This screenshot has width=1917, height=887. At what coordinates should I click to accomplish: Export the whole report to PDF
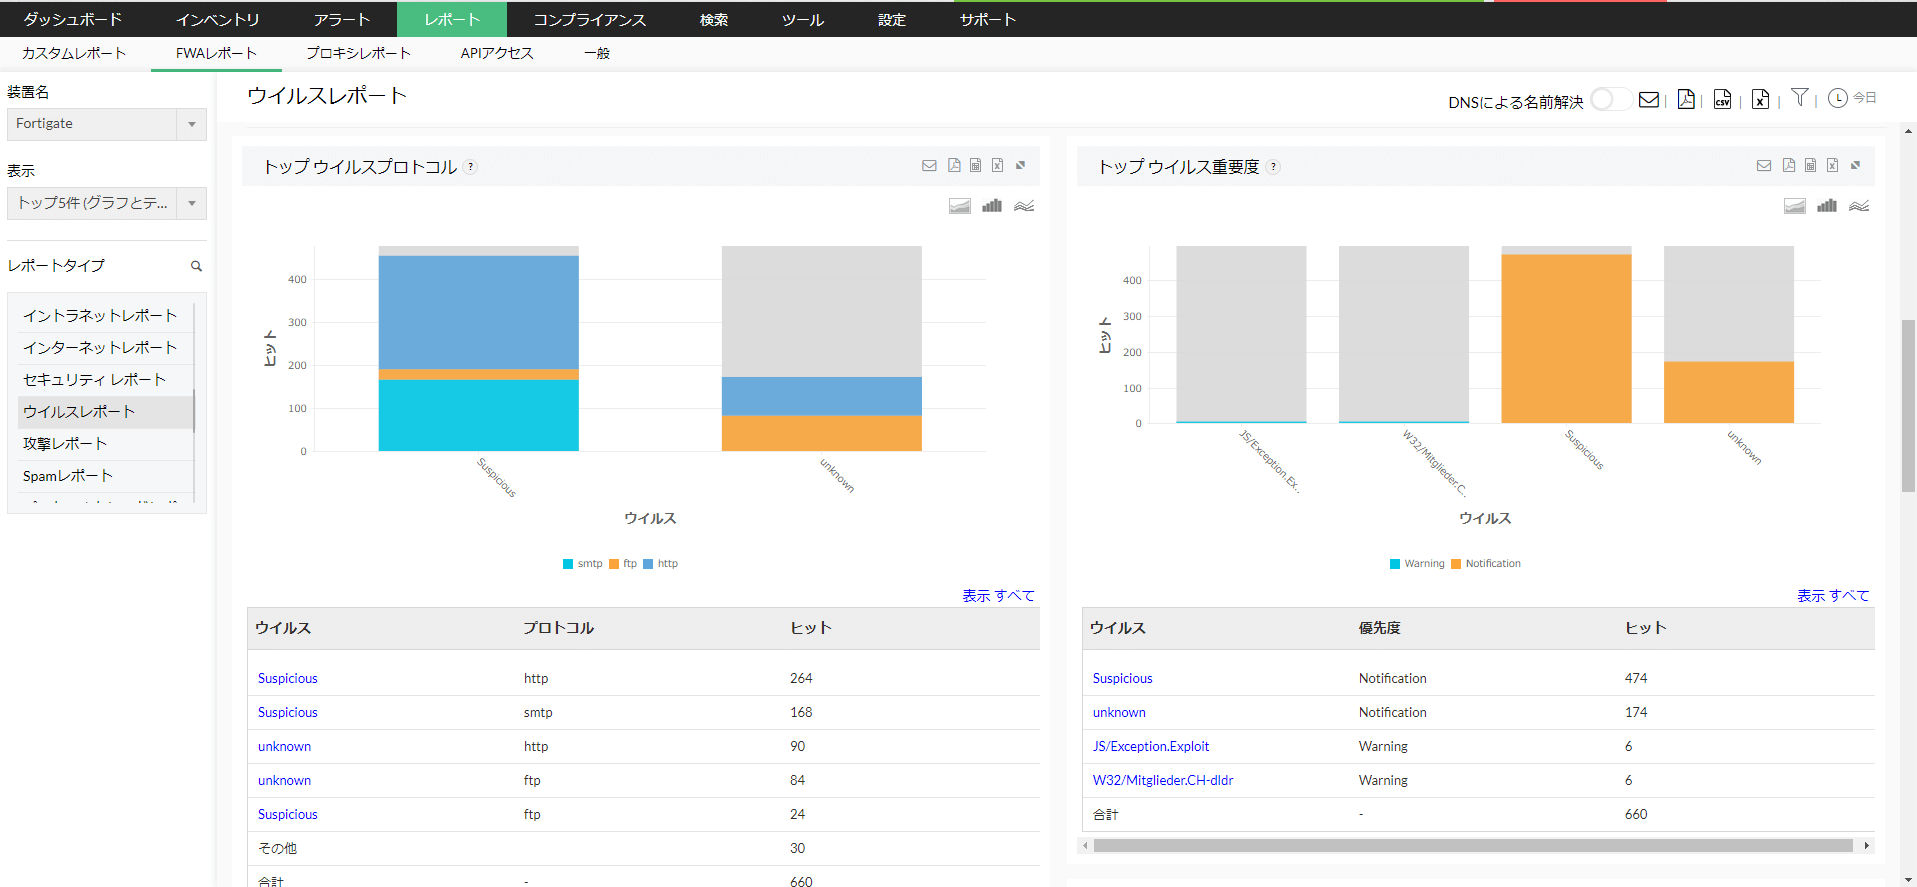click(1686, 99)
